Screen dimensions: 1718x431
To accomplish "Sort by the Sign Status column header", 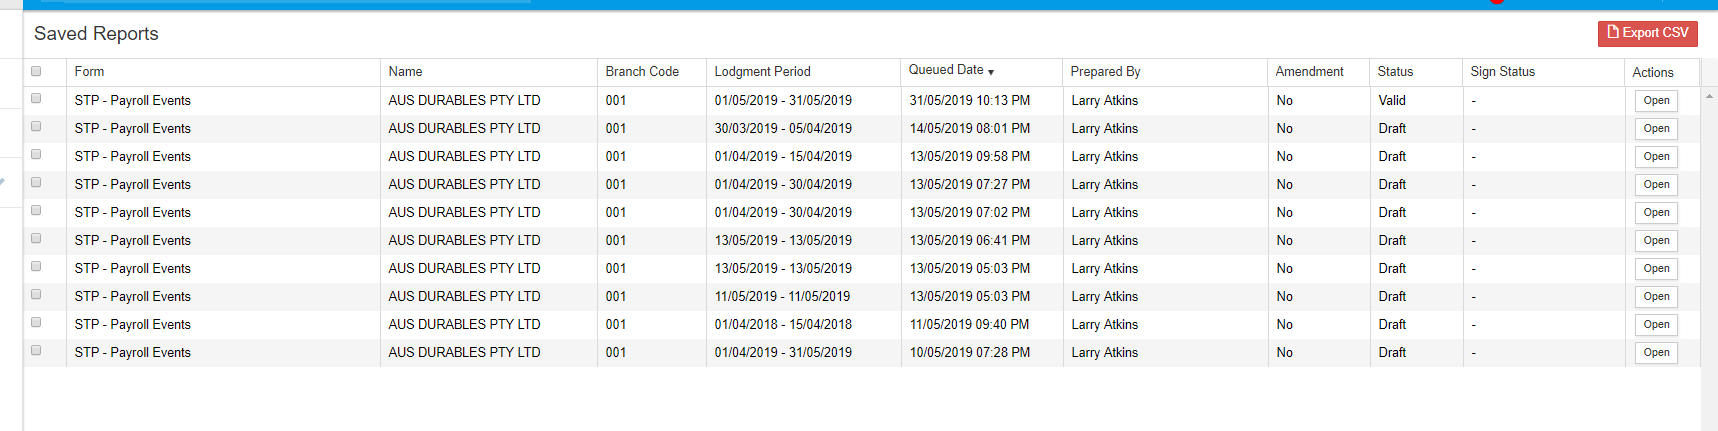I will [1502, 72].
